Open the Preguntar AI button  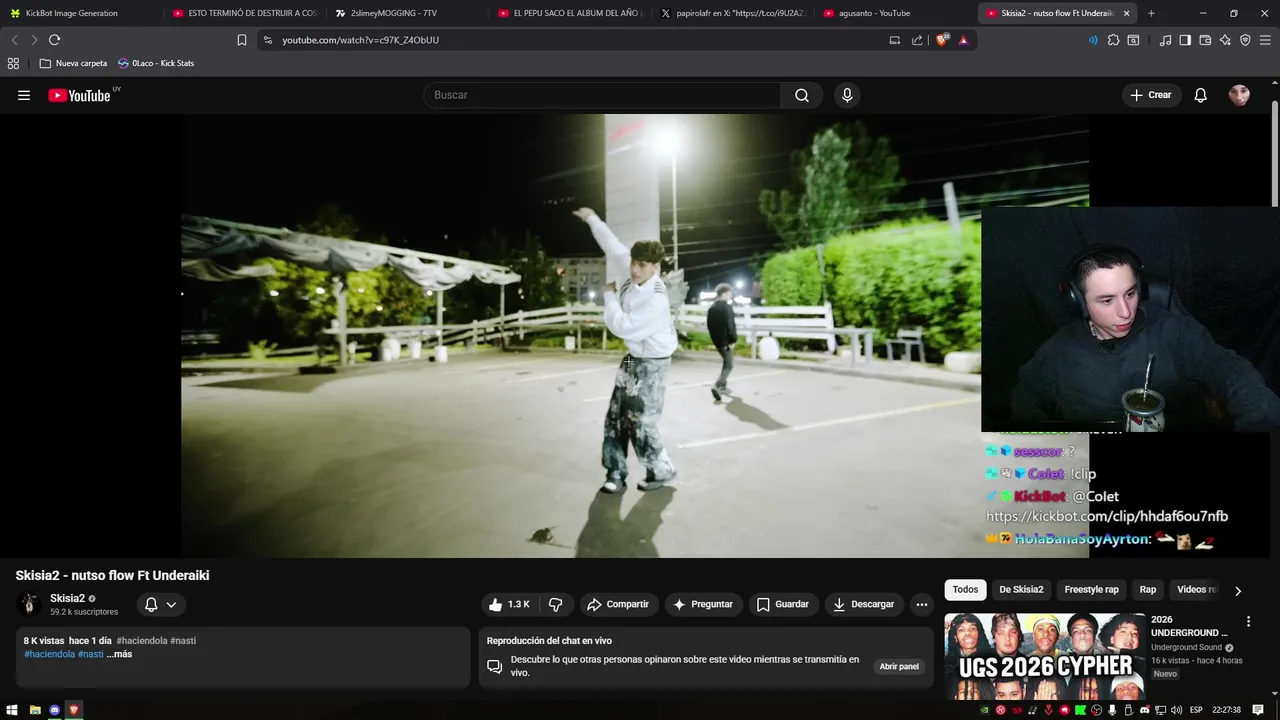click(x=703, y=604)
